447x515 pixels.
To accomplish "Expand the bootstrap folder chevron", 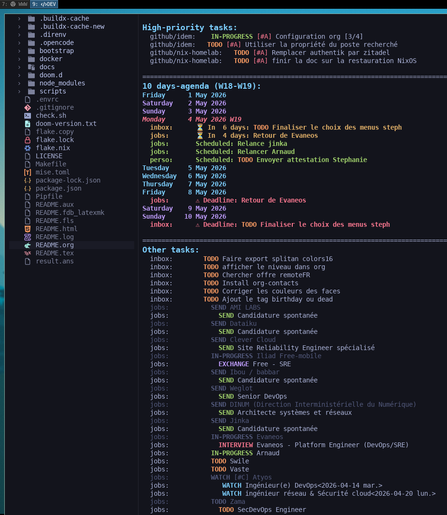I will (x=19, y=51).
